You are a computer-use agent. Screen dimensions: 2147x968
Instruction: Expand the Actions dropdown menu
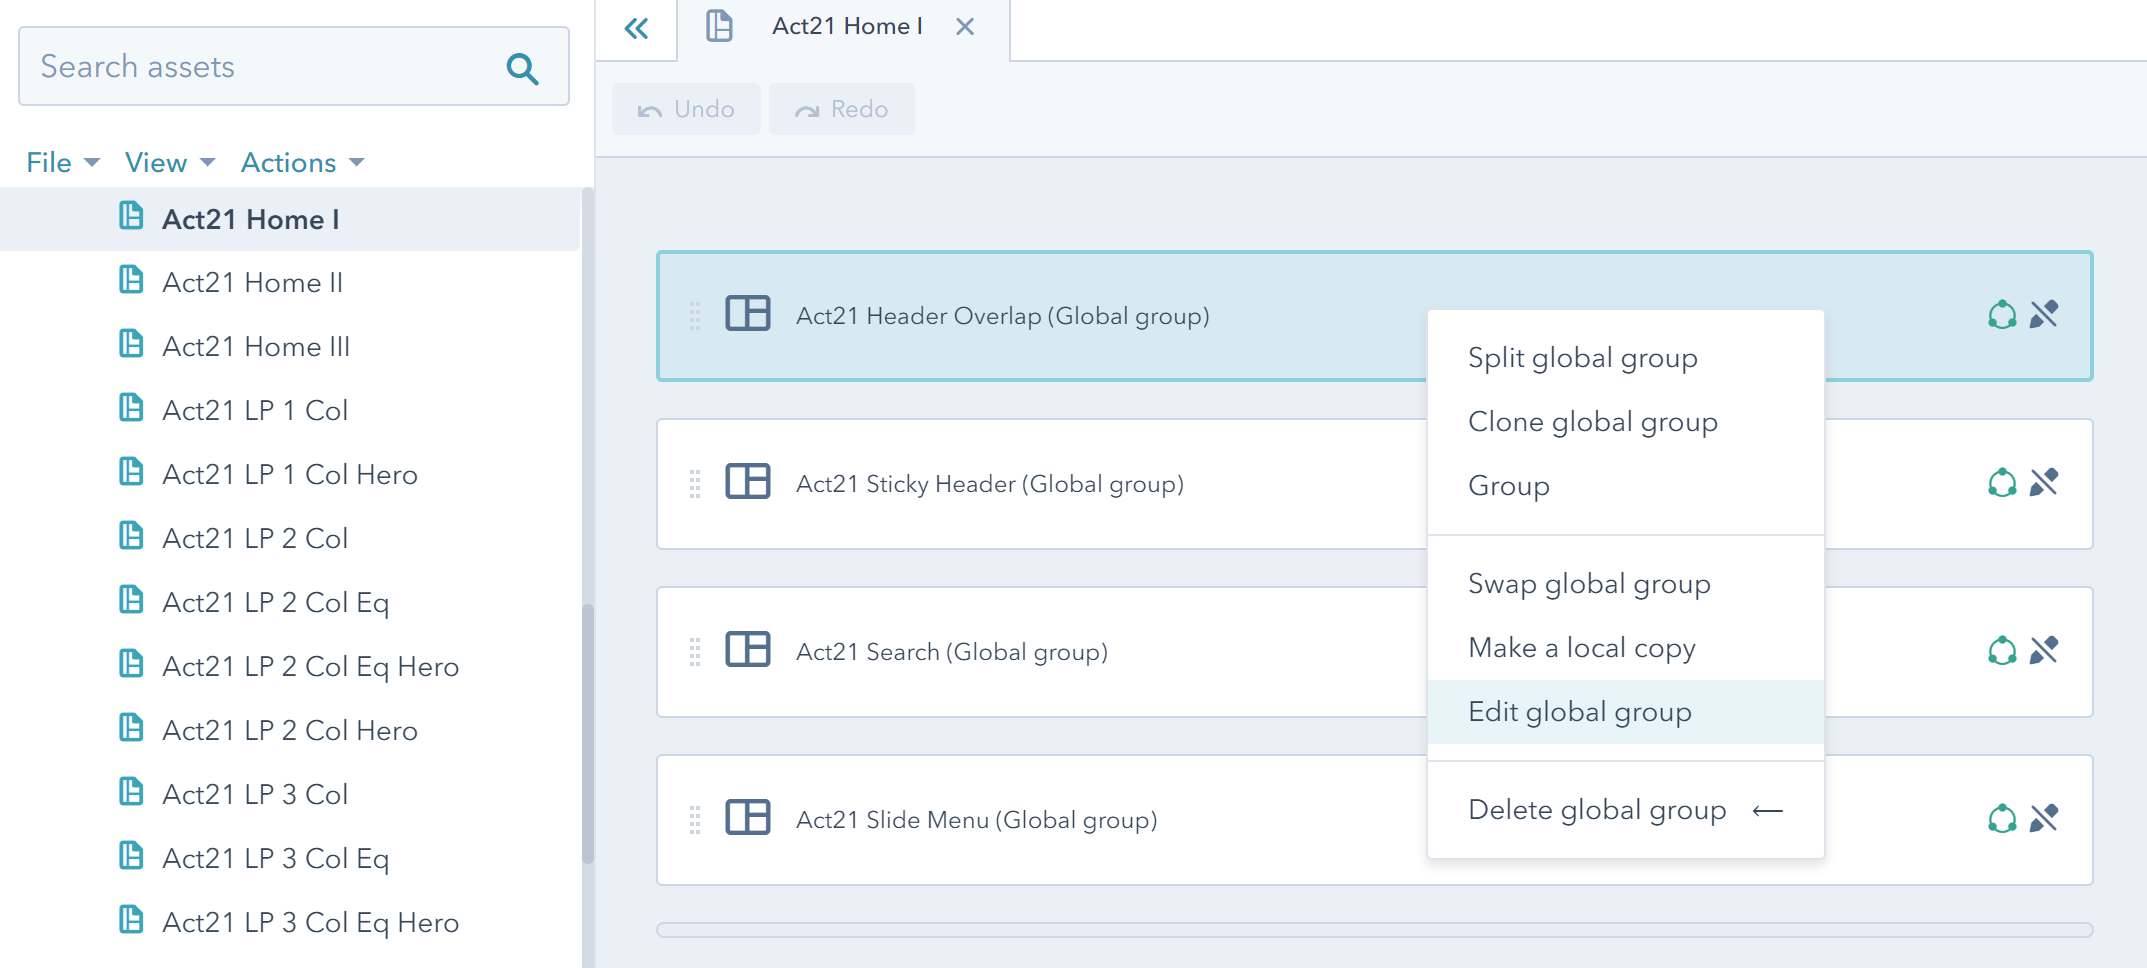(x=302, y=162)
